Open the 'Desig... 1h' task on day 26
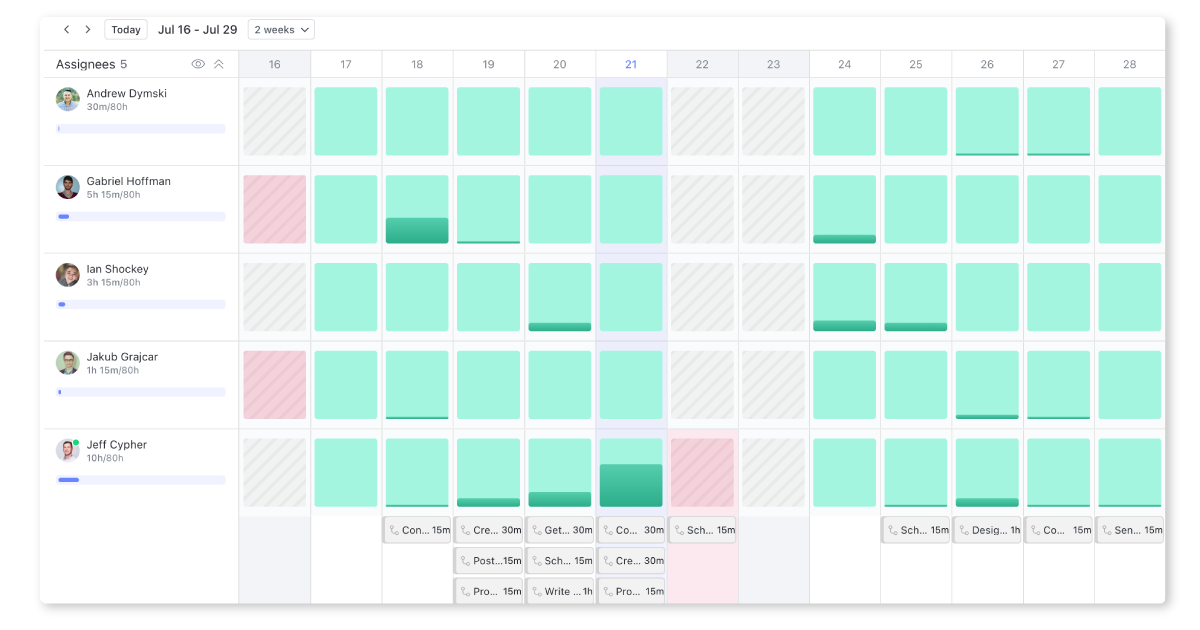Image resolution: width=1200 pixels, height=630 pixels. pyautogui.click(x=987, y=530)
